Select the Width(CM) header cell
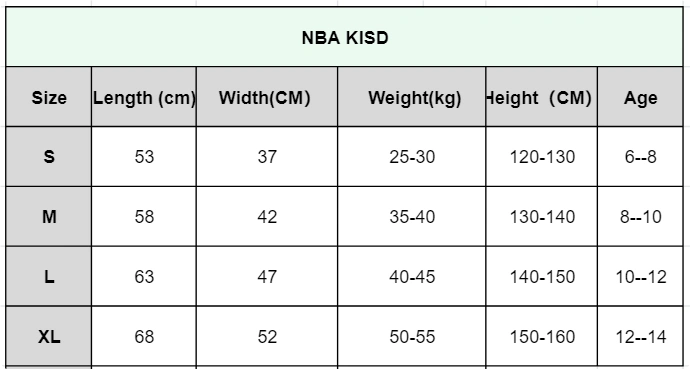Image resolution: width=690 pixels, height=369 pixels. pos(267,97)
